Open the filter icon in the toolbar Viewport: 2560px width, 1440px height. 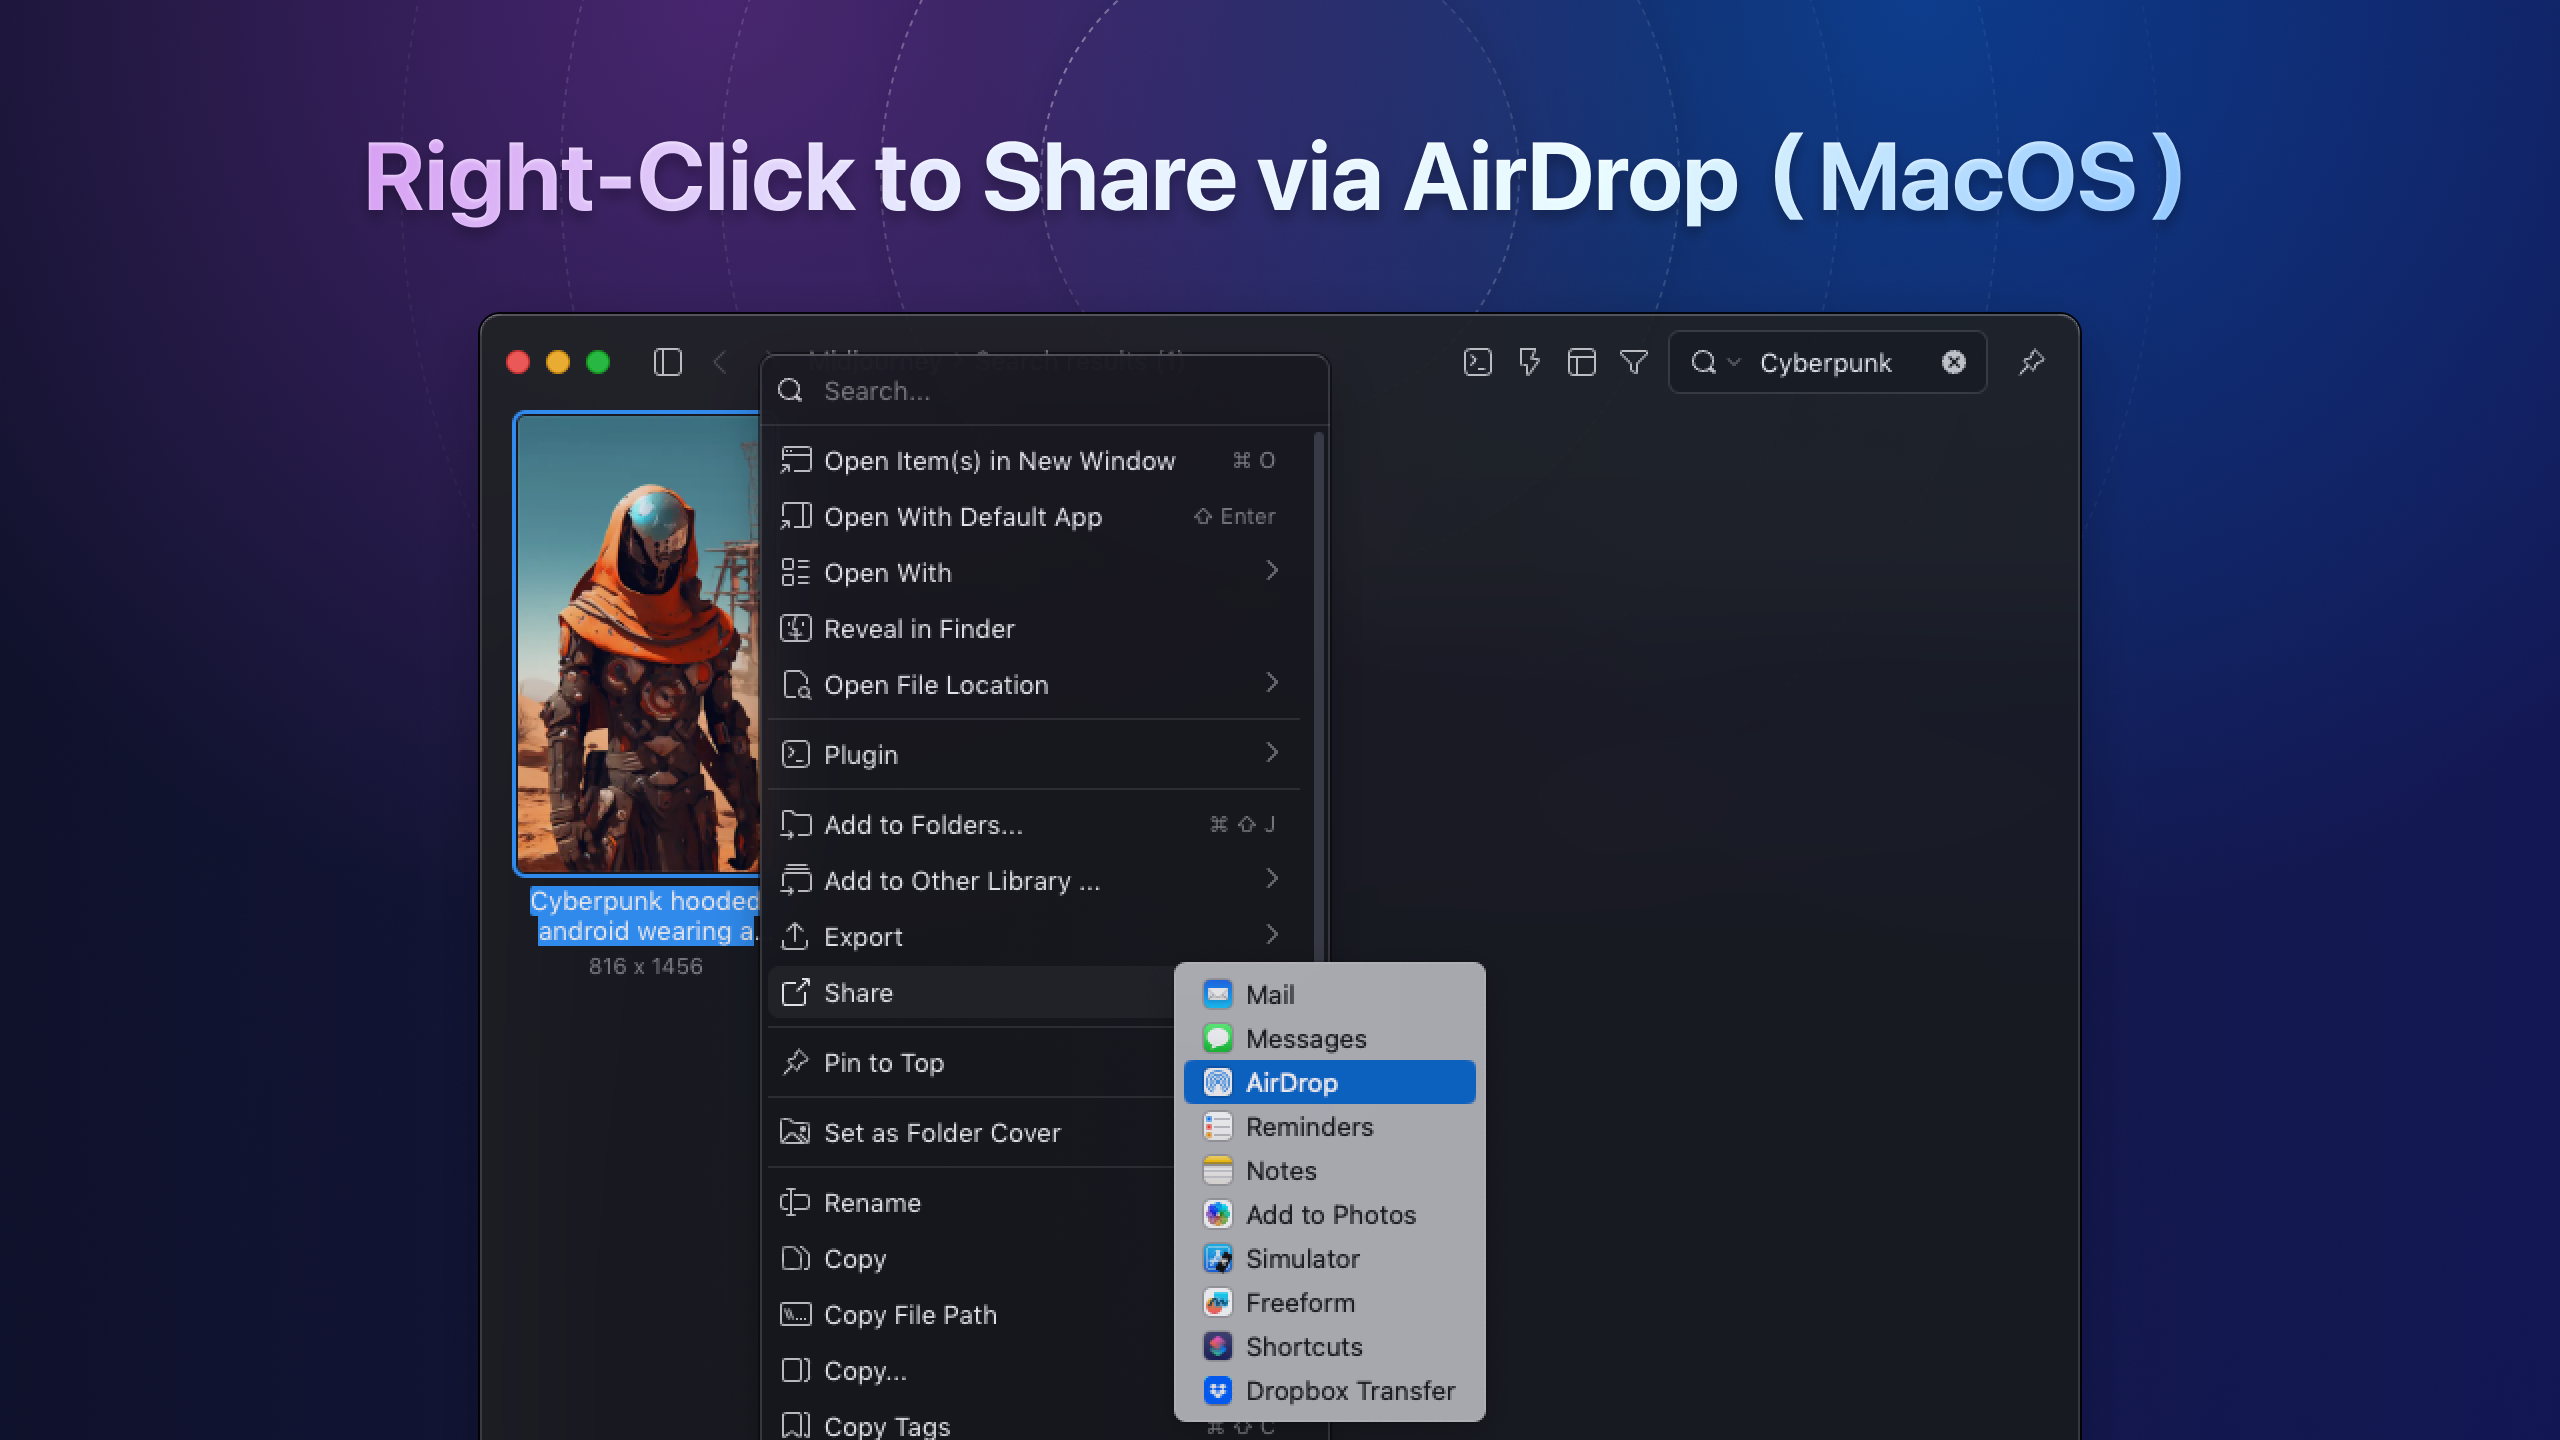point(1632,362)
